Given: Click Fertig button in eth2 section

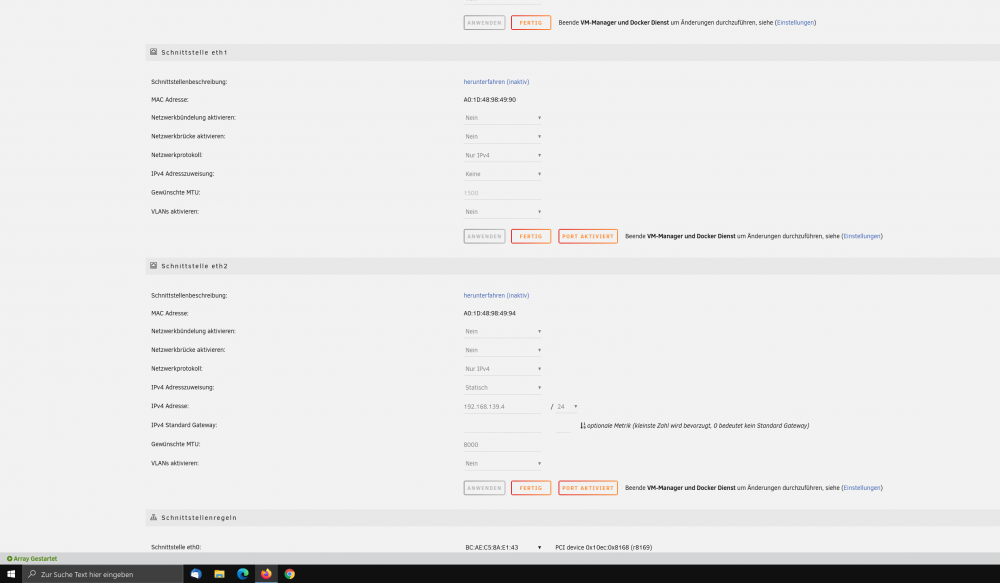Looking at the screenshot, I should click(x=531, y=488).
